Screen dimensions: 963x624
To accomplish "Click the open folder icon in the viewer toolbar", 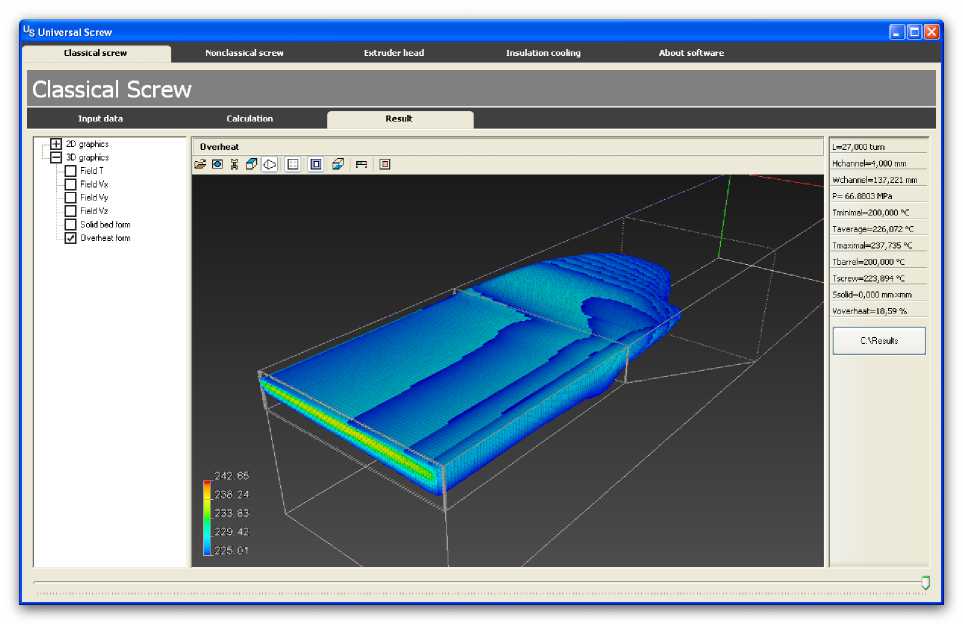I will tap(200, 164).
